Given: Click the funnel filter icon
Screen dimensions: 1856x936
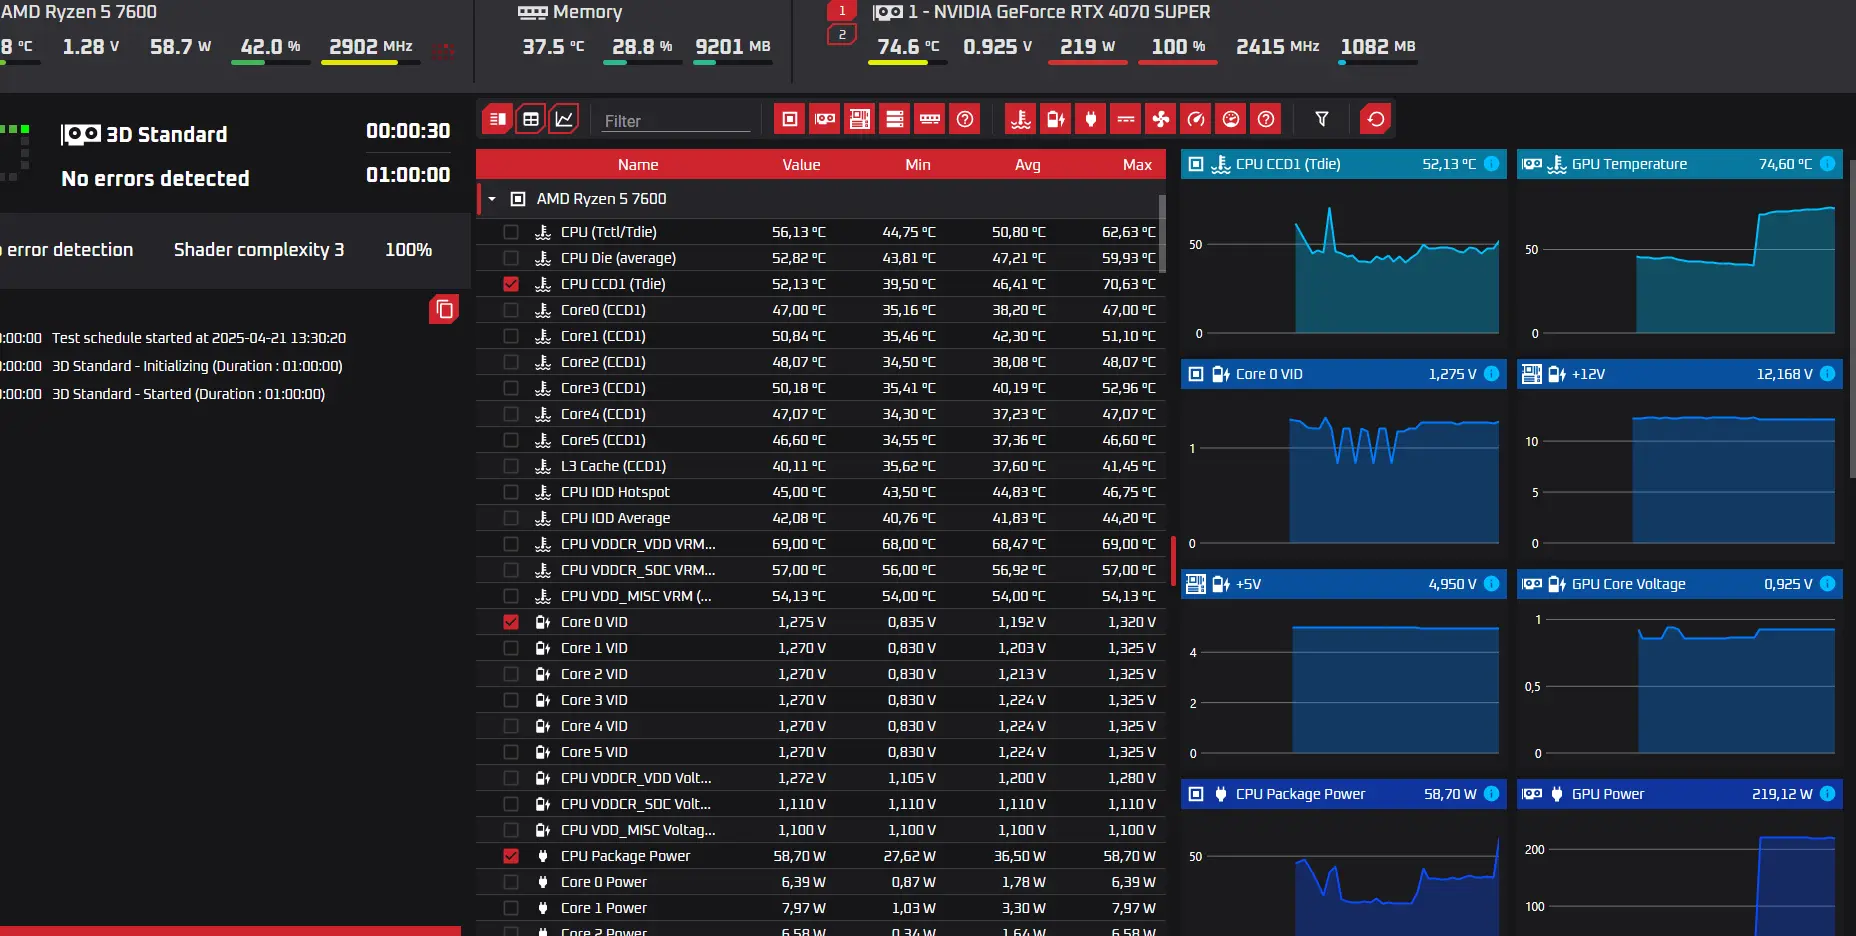Looking at the screenshot, I should 1322,119.
